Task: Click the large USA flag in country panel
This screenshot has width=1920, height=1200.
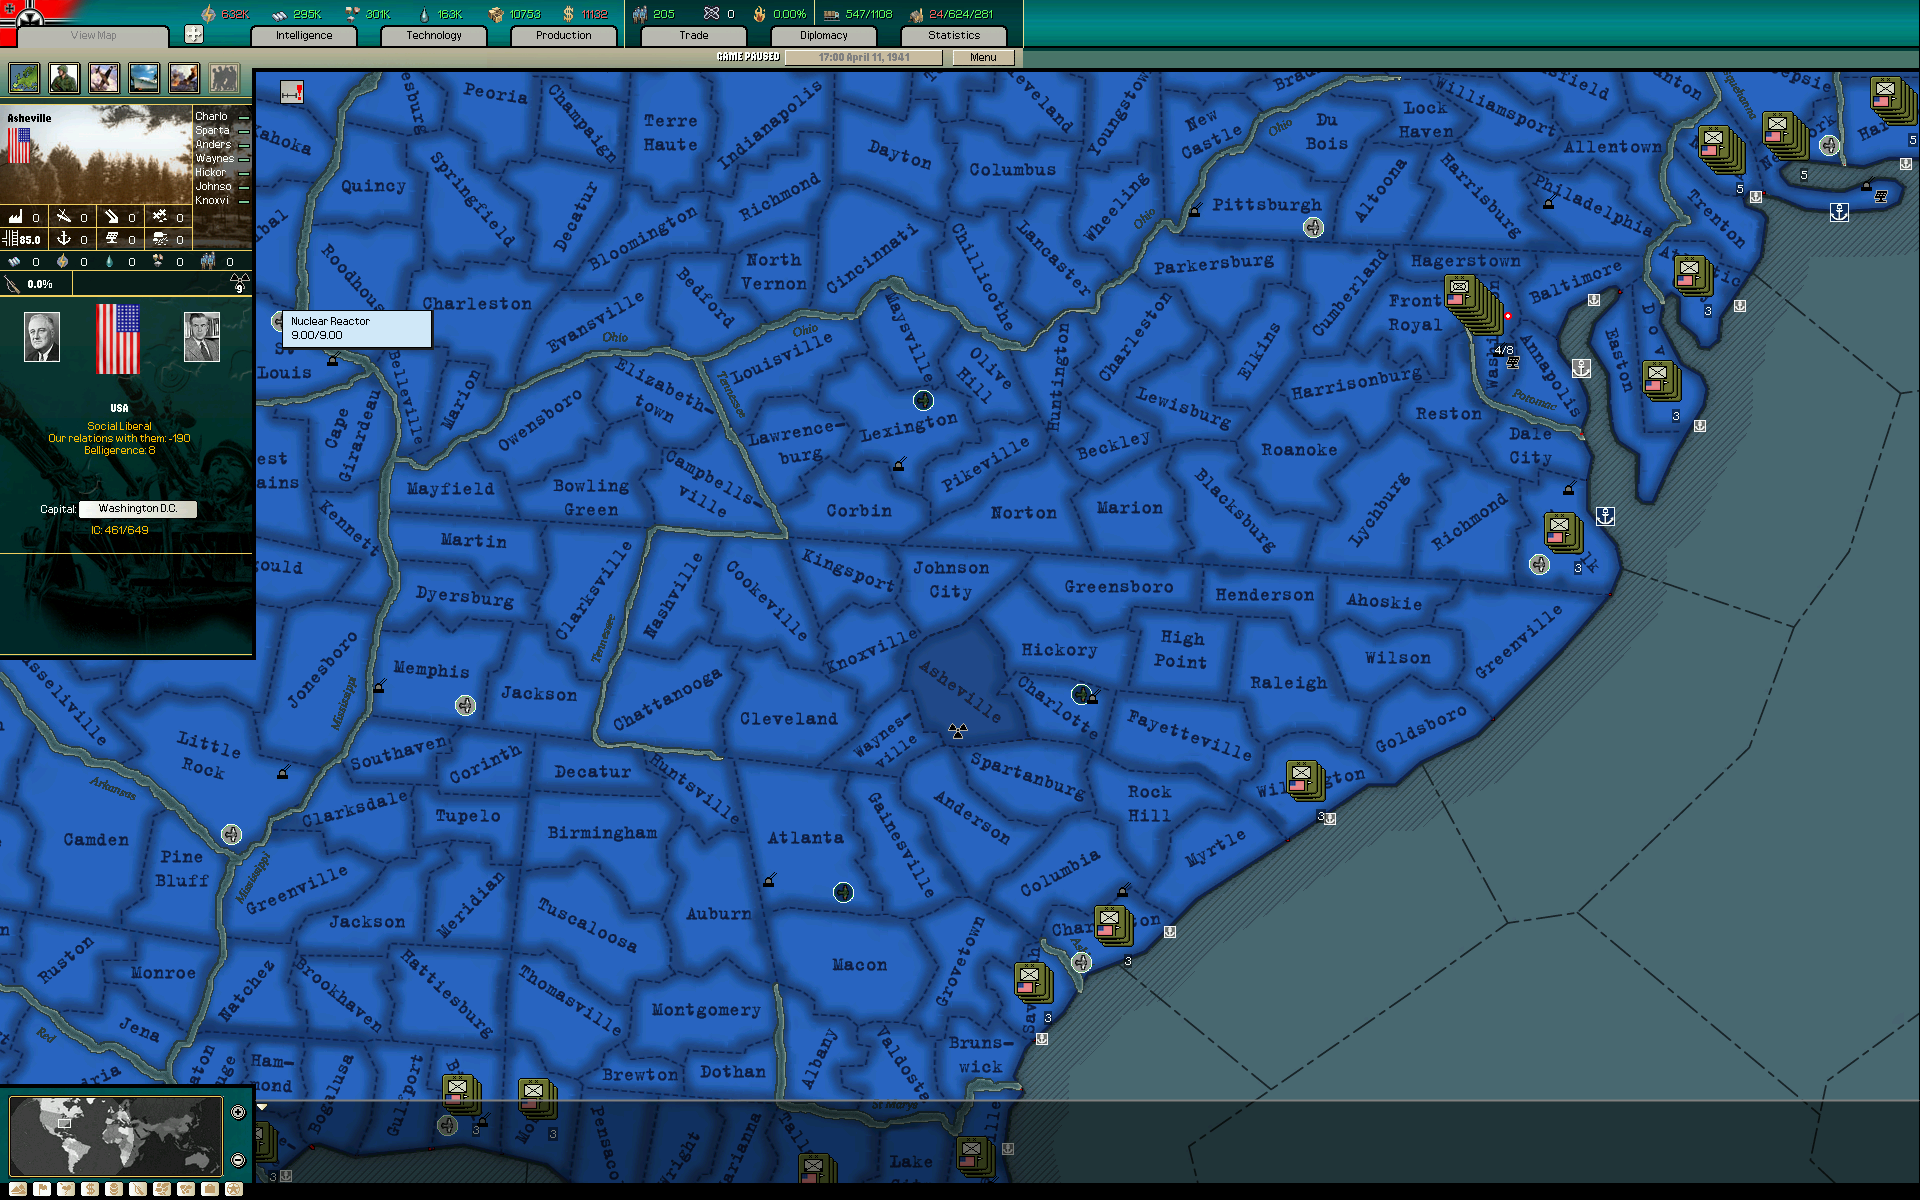Action: [118, 339]
